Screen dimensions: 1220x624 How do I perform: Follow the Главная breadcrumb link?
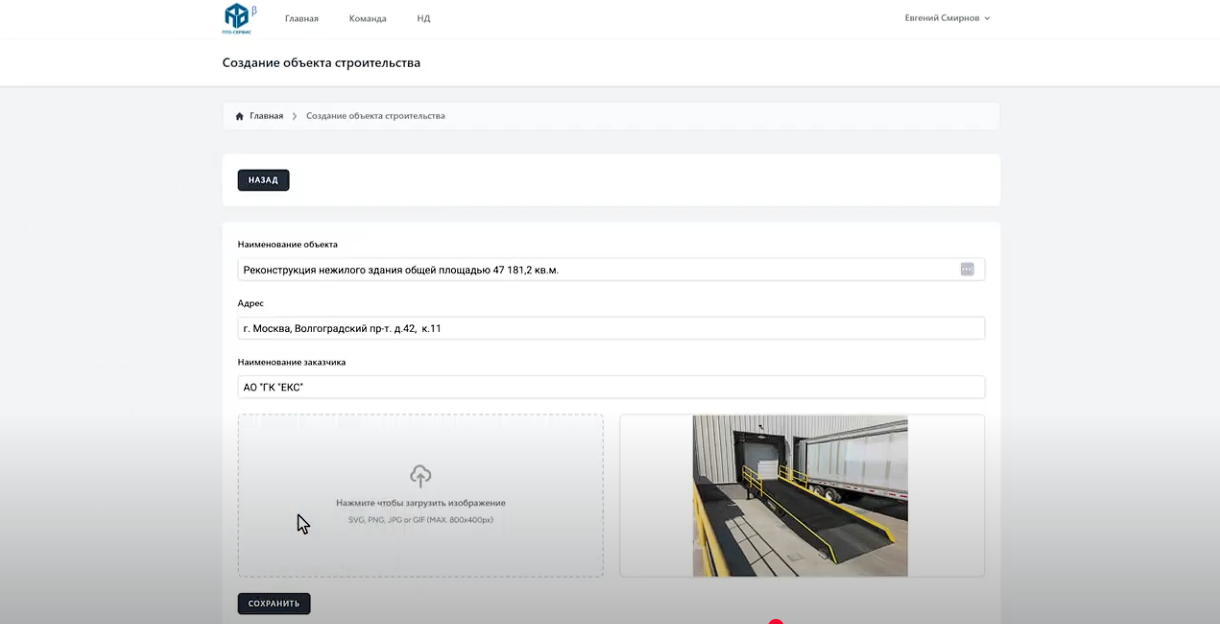(x=266, y=116)
